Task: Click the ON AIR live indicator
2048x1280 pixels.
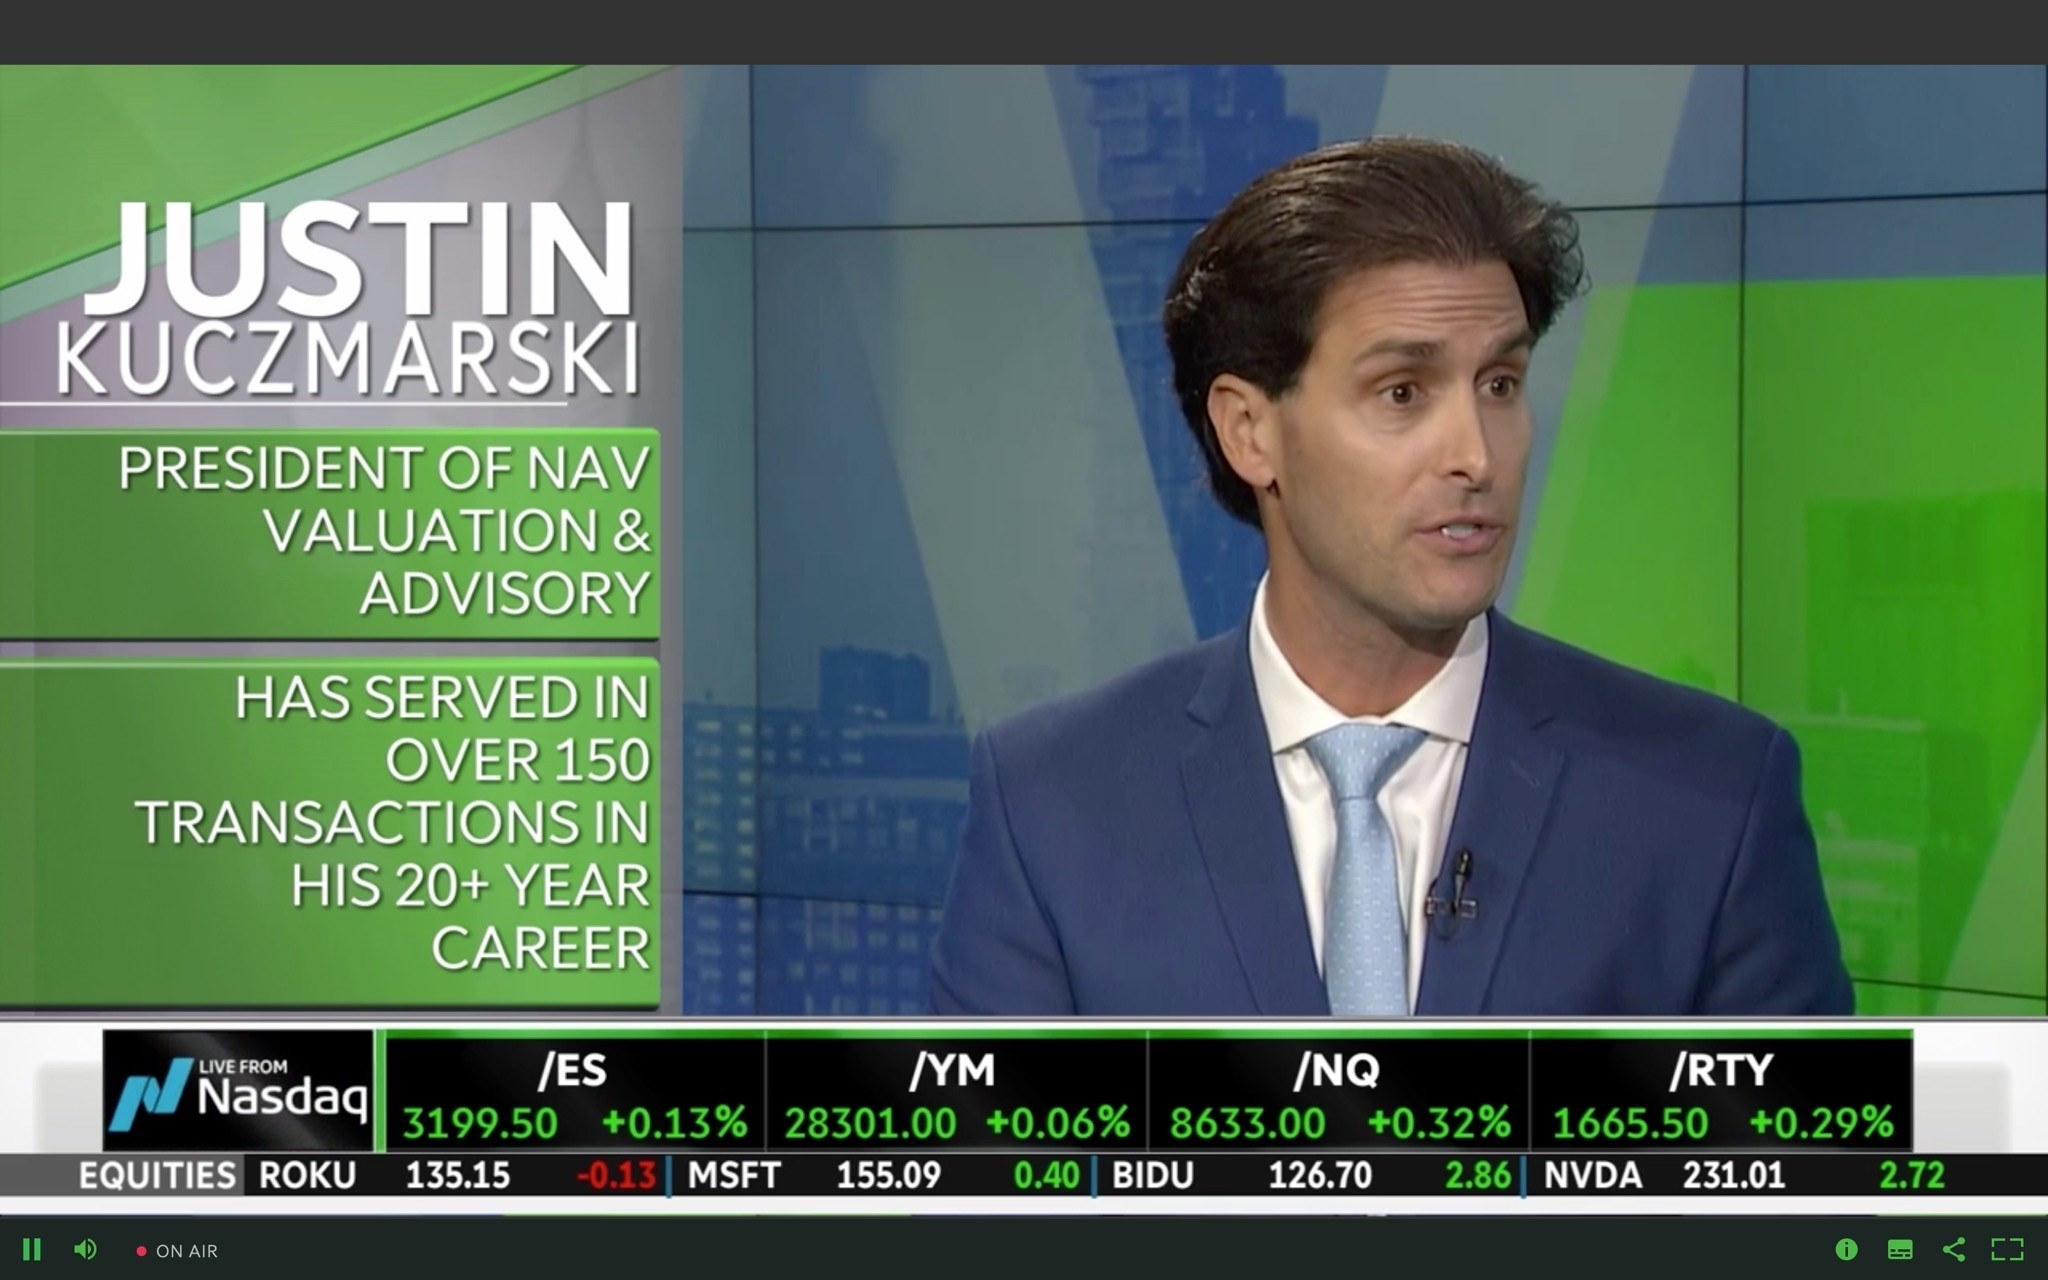Action: [177, 1251]
